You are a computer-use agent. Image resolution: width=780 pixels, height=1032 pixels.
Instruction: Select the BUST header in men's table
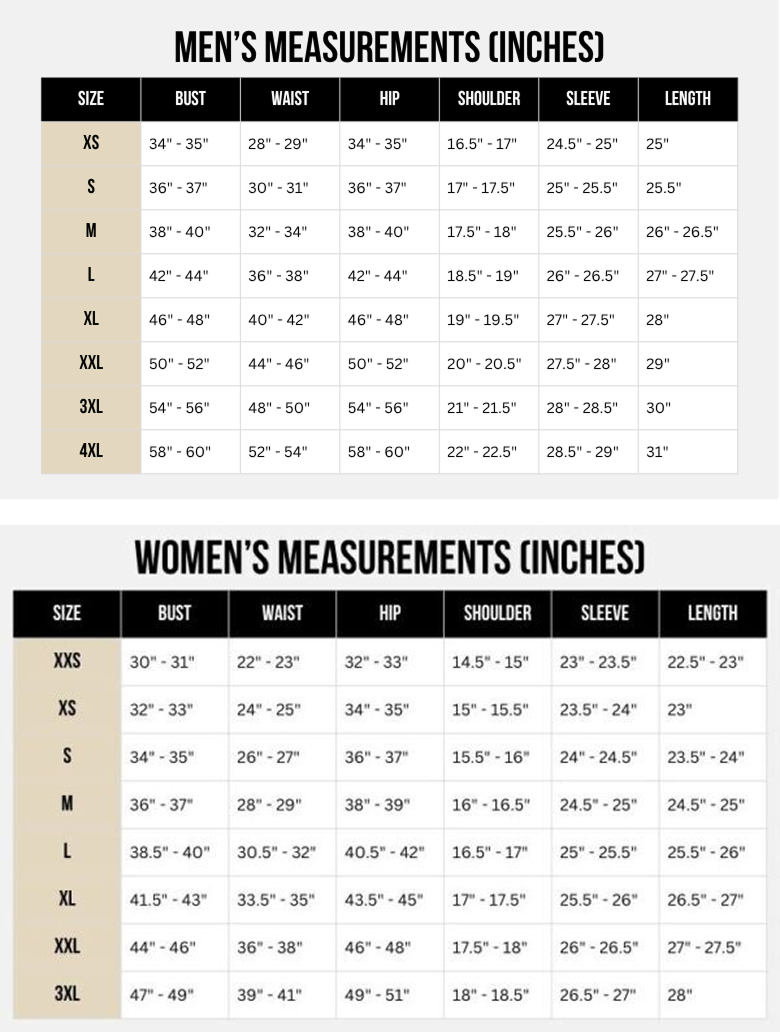[x=190, y=98]
